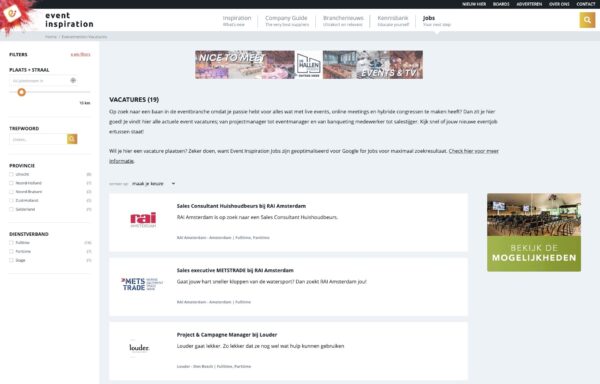Open Sales Consultant Huishoudbeurs bij RAI Amsterdam vacancy
Image resolution: width=600 pixels, height=384 pixels.
241,206
